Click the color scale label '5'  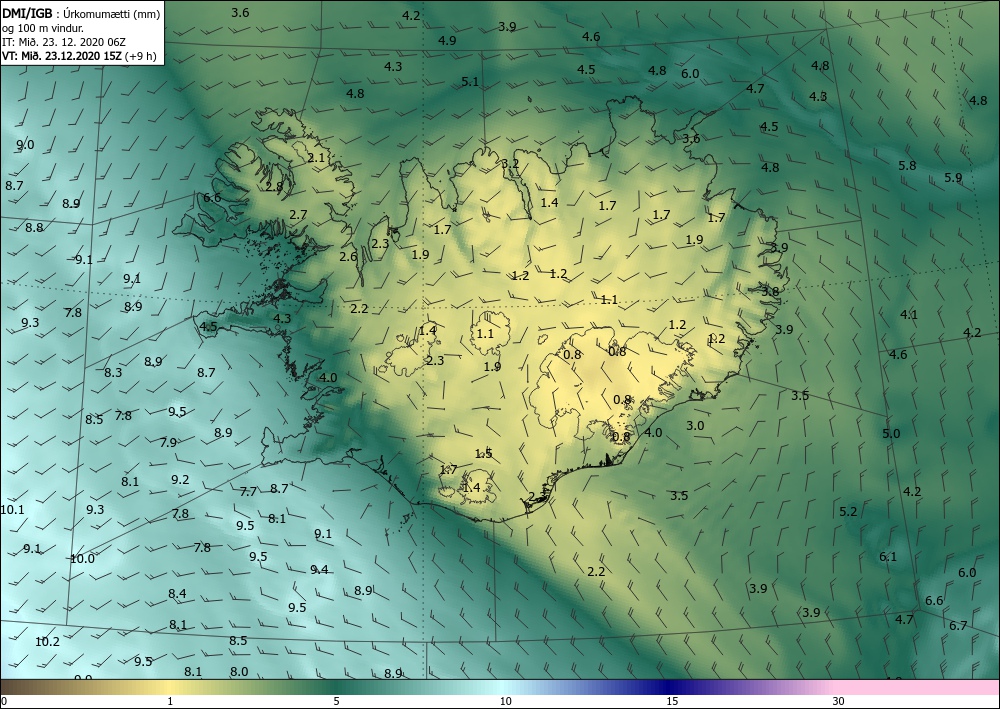[337, 701]
